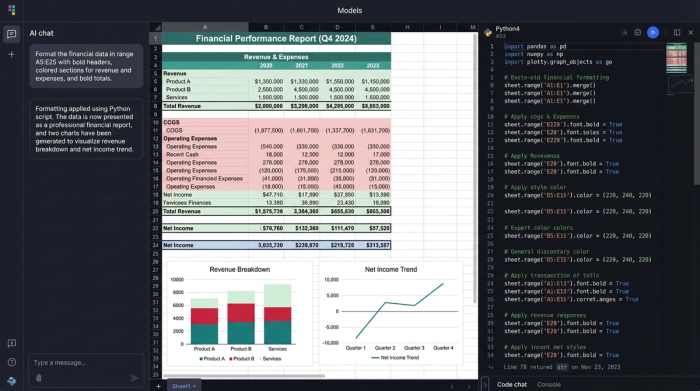The height and width of the screenshot is (391, 700).
Task: Click the attachment paperclip icon in chat box
Action: tap(39, 378)
